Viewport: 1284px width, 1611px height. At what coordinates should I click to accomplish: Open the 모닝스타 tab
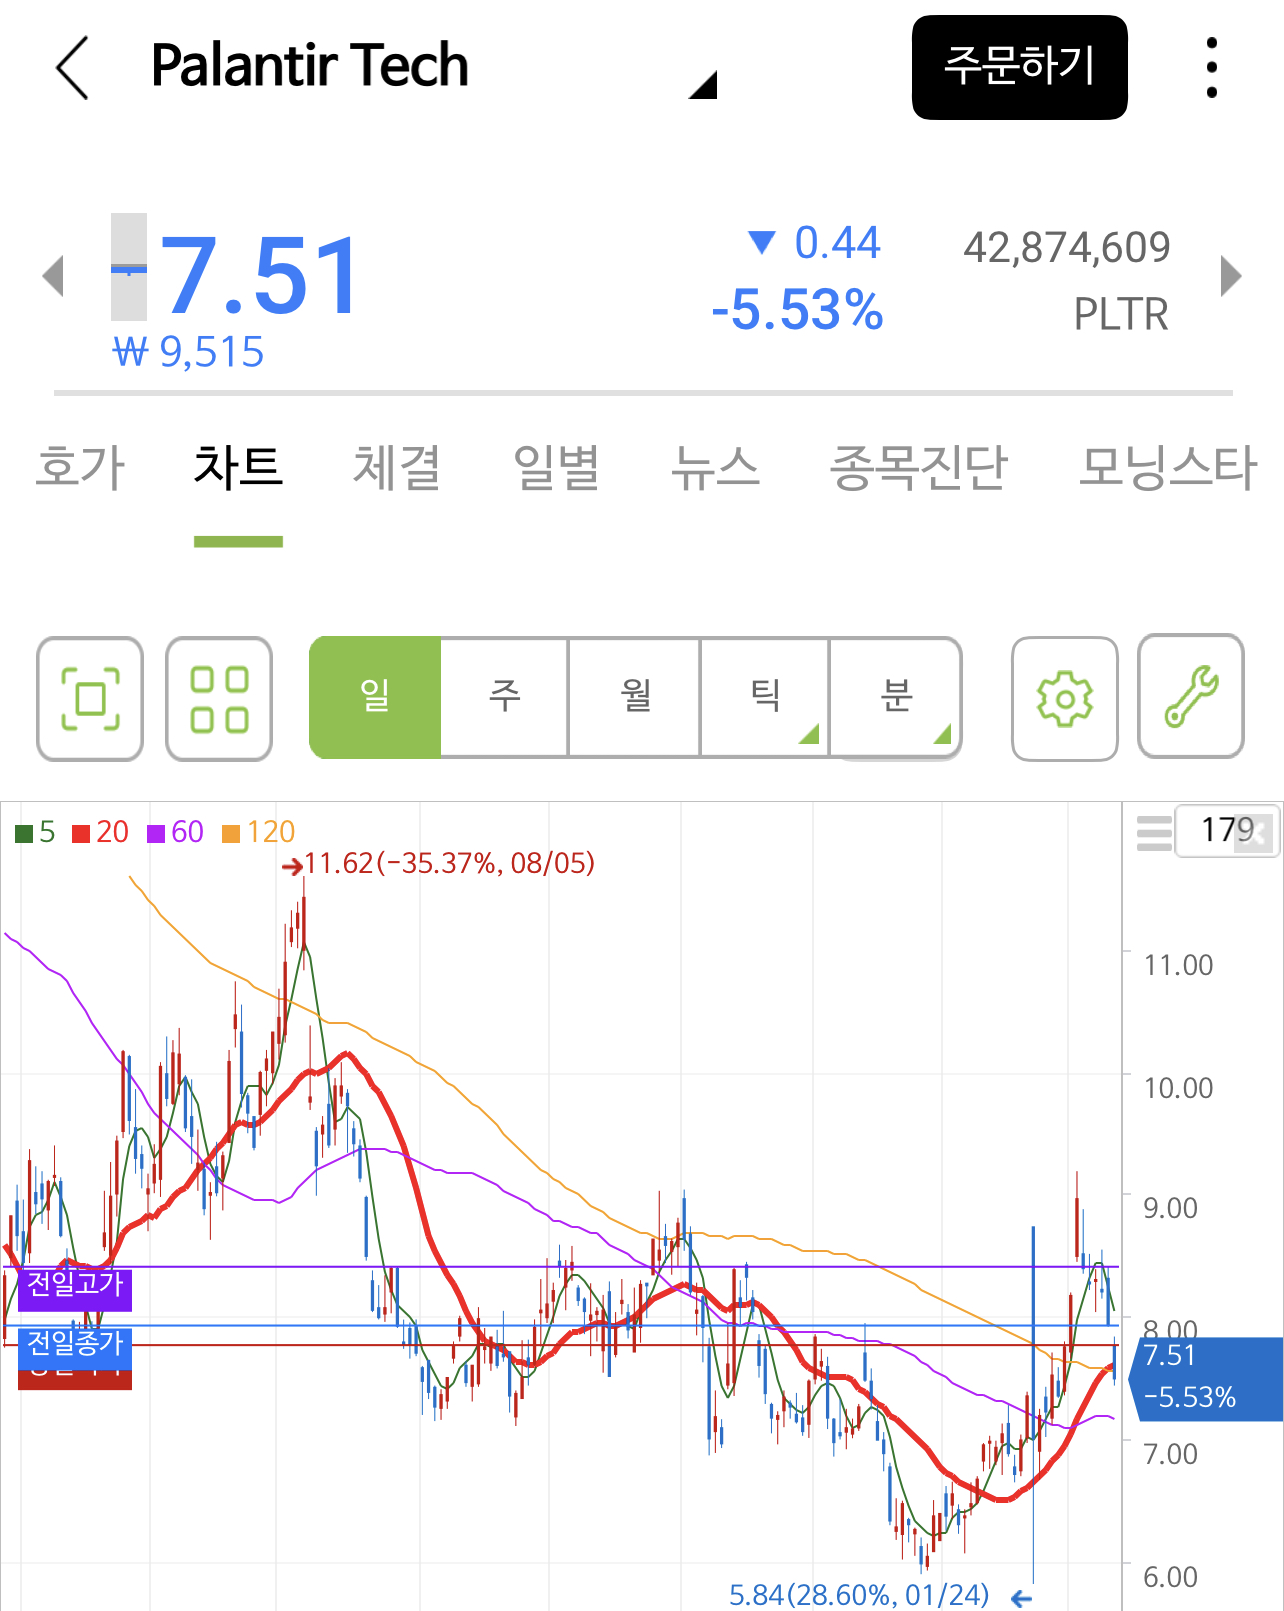click(x=1168, y=468)
